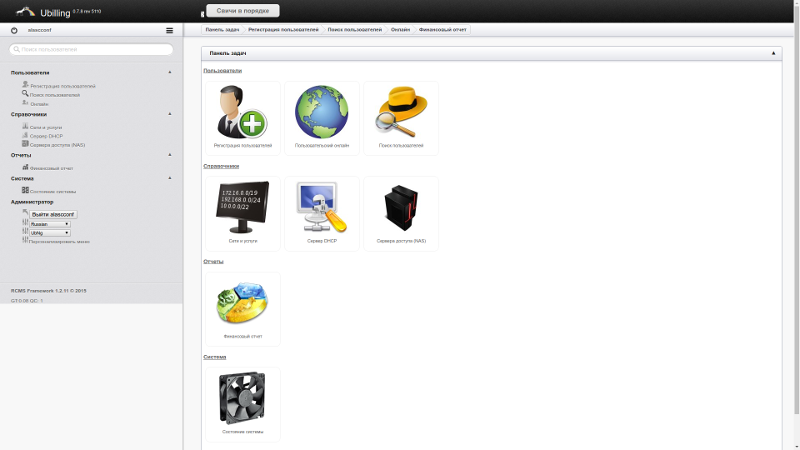800x450 pixels.
Task: Open Сервер DHCP in the sidebar
Action: coord(46,136)
